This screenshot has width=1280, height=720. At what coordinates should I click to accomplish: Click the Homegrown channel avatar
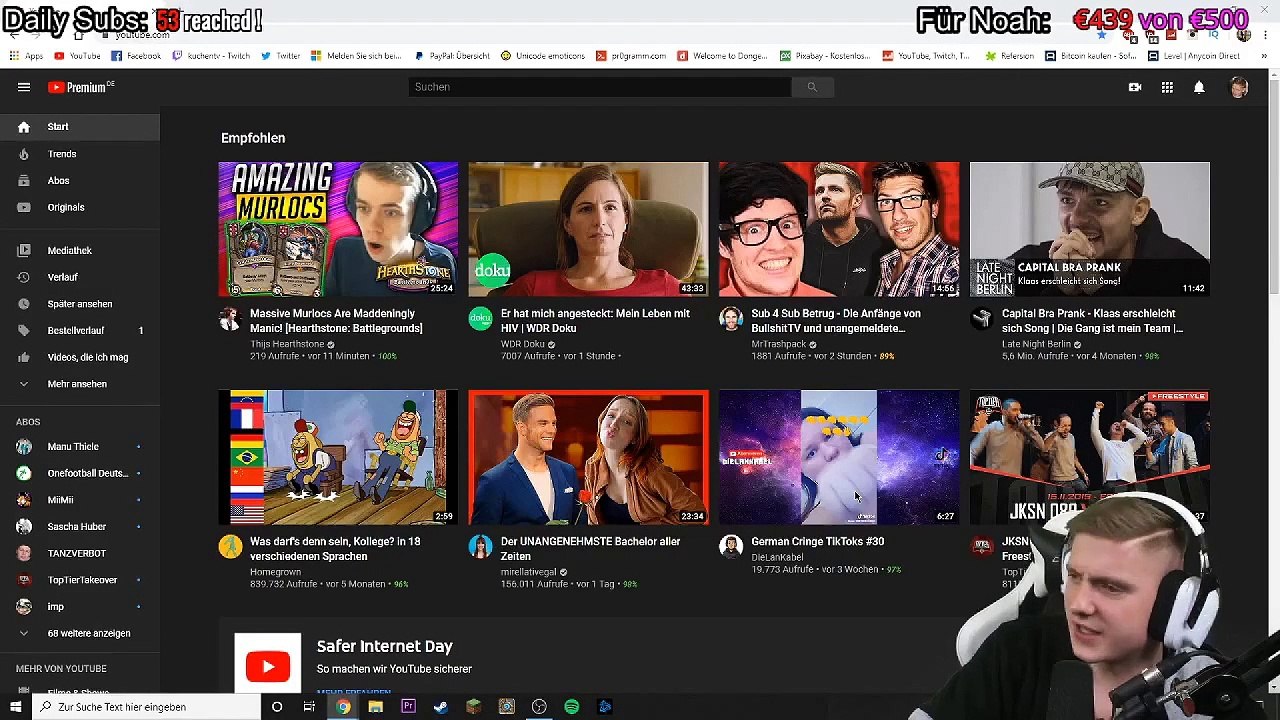(x=231, y=547)
